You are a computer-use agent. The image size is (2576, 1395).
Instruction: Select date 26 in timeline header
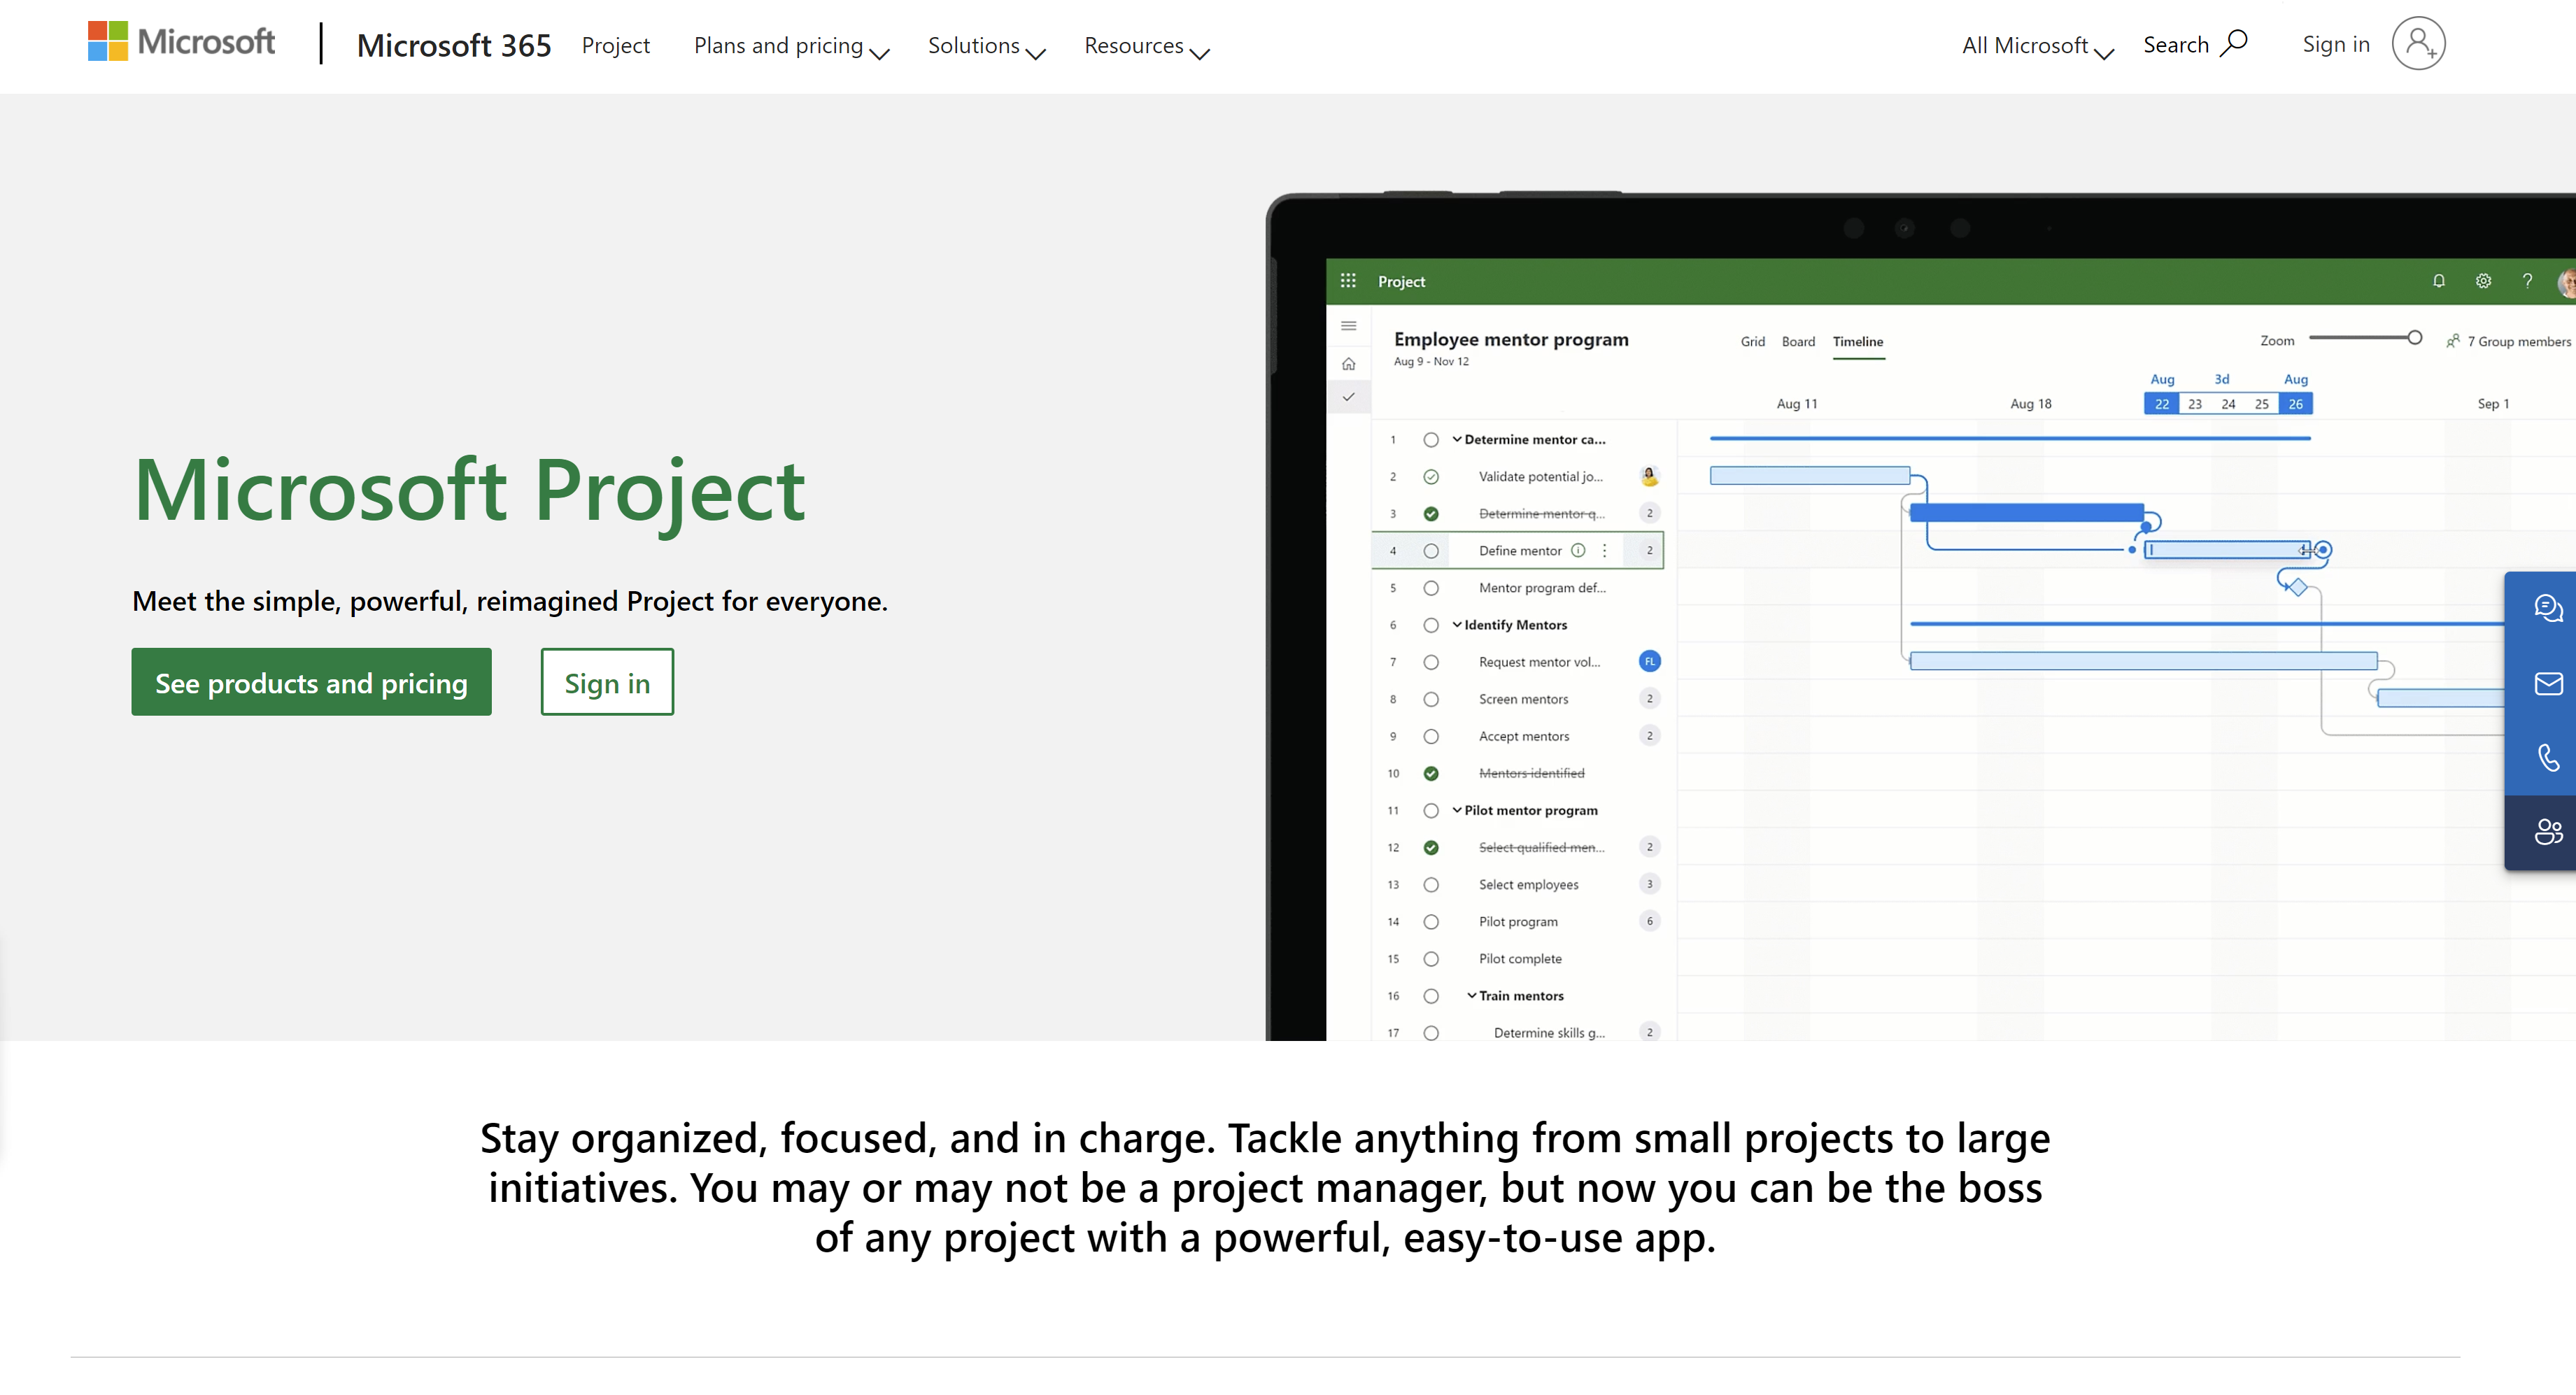[2295, 404]
